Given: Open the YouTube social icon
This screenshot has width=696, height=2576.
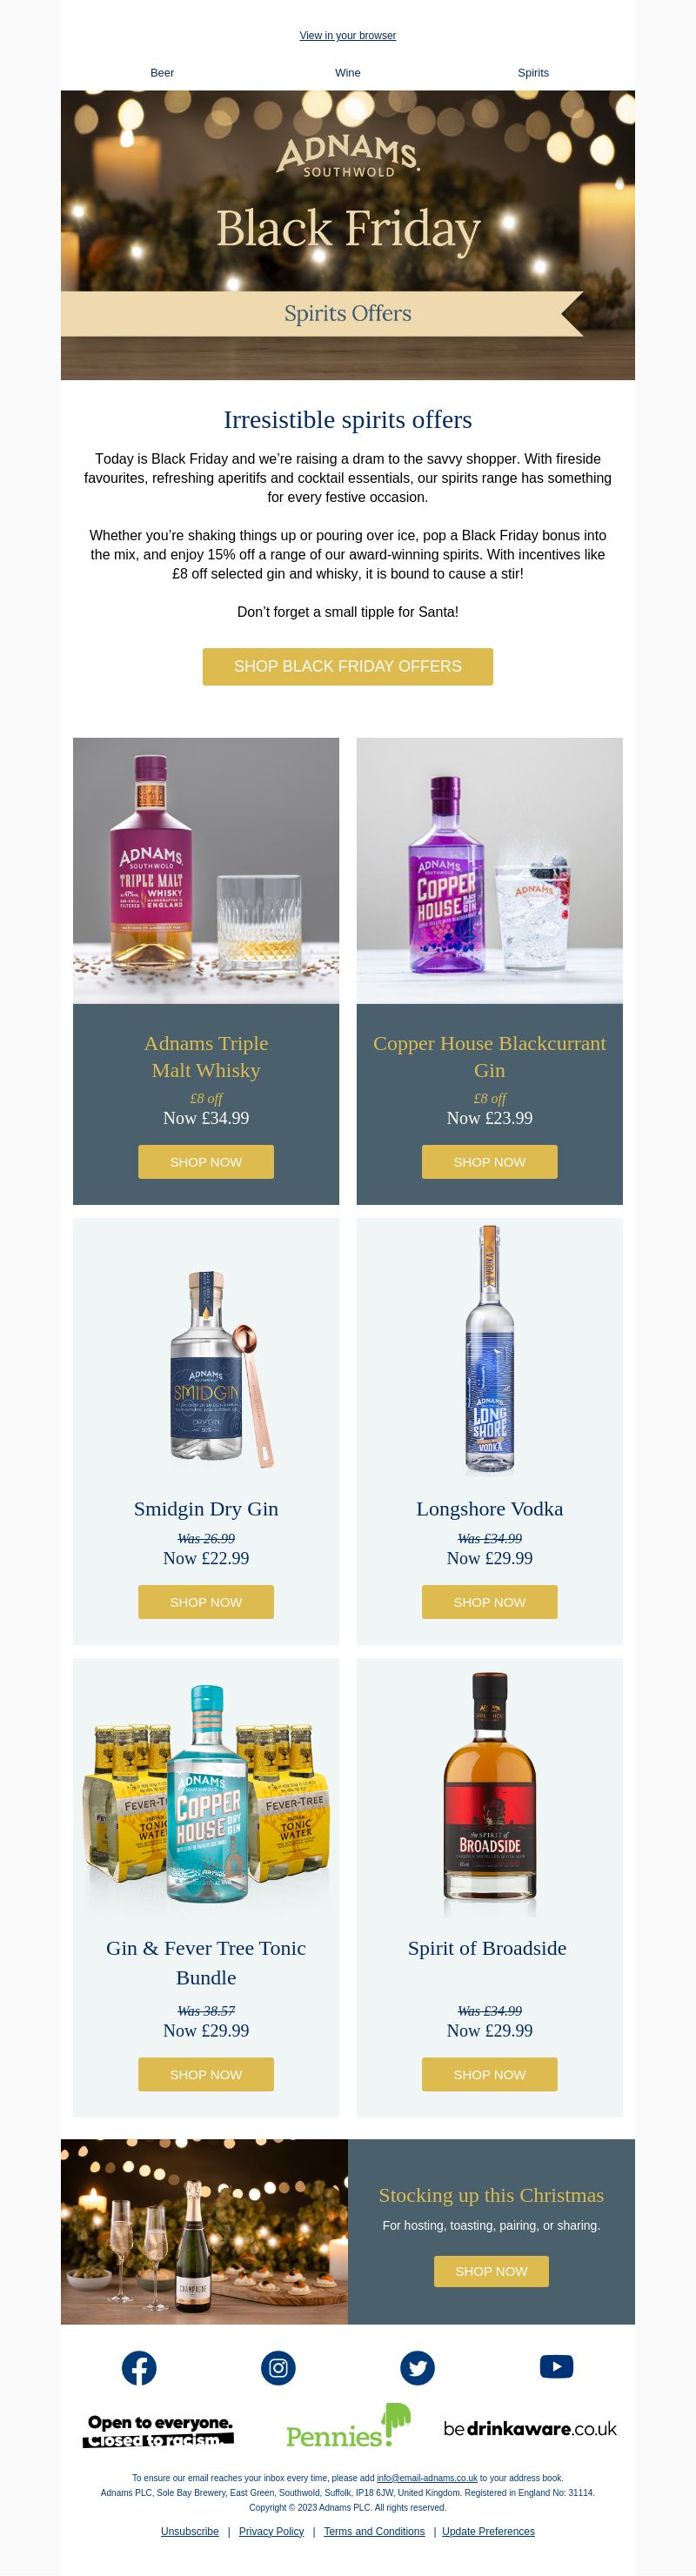Looking at the screenshot, I should tap(556, 2367).
